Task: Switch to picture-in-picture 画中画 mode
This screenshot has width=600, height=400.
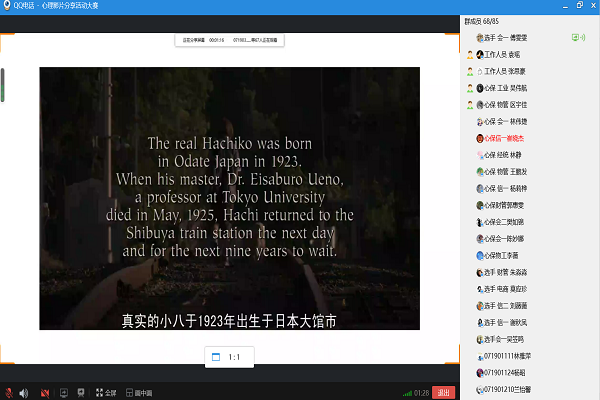Action: (139, 393)
